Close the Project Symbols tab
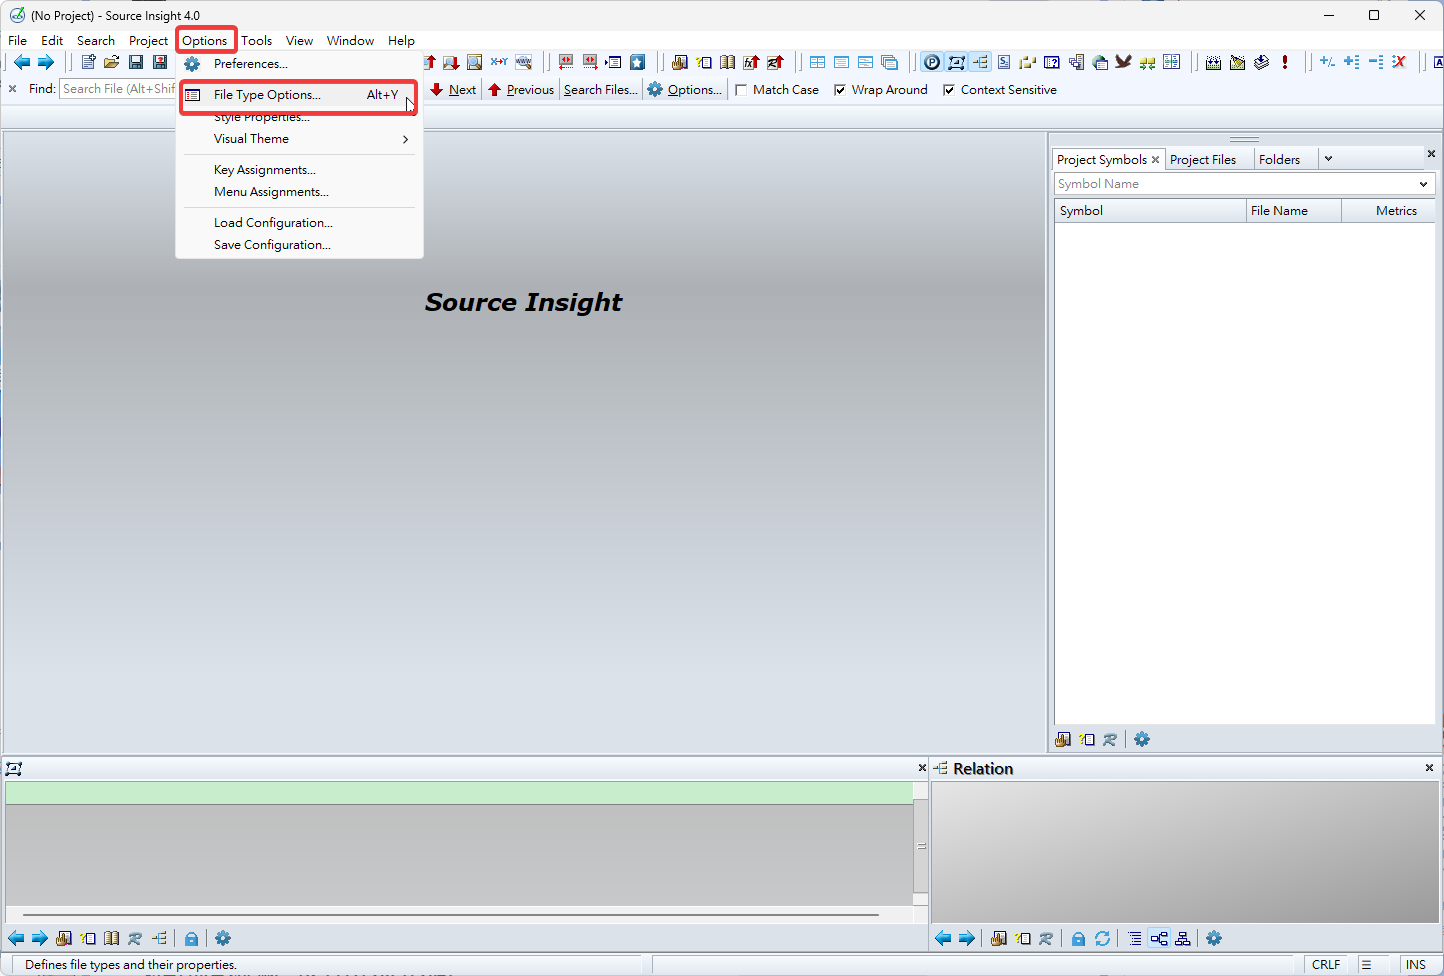The image size is (1444, 976). click(1155, 160)
